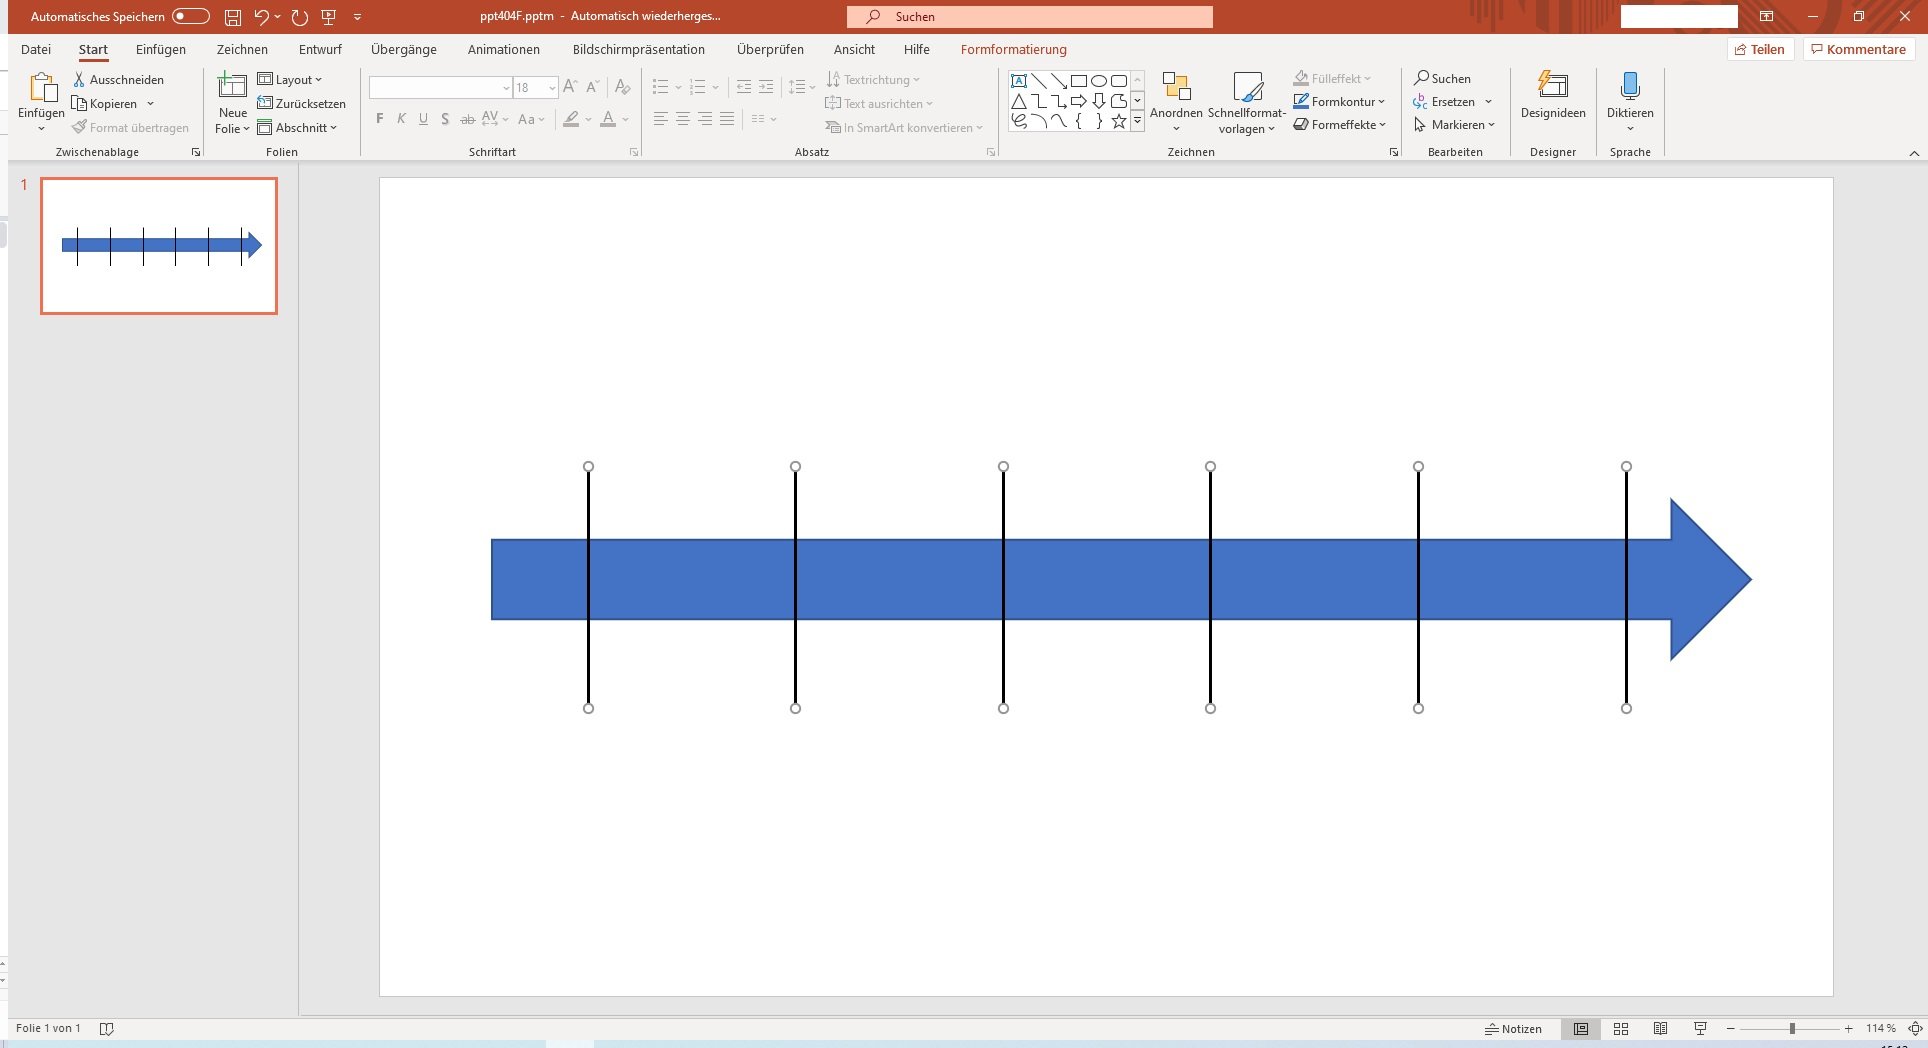Switch to the Animationen tab
Screen dimensions: 1928x1048
click(504, 49)
